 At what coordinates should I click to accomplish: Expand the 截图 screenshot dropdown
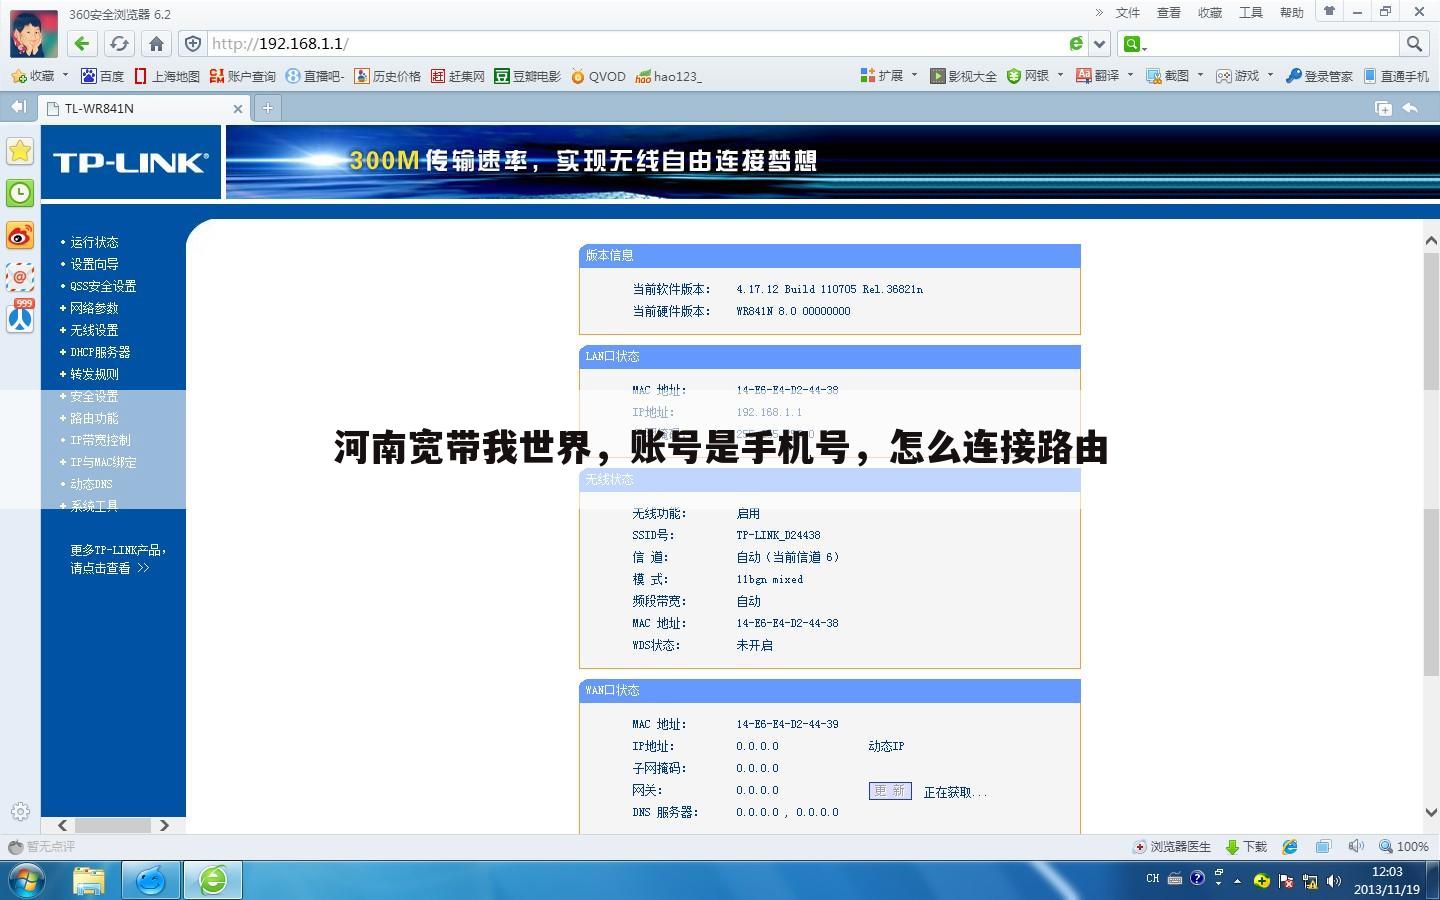click(1201, 75)
